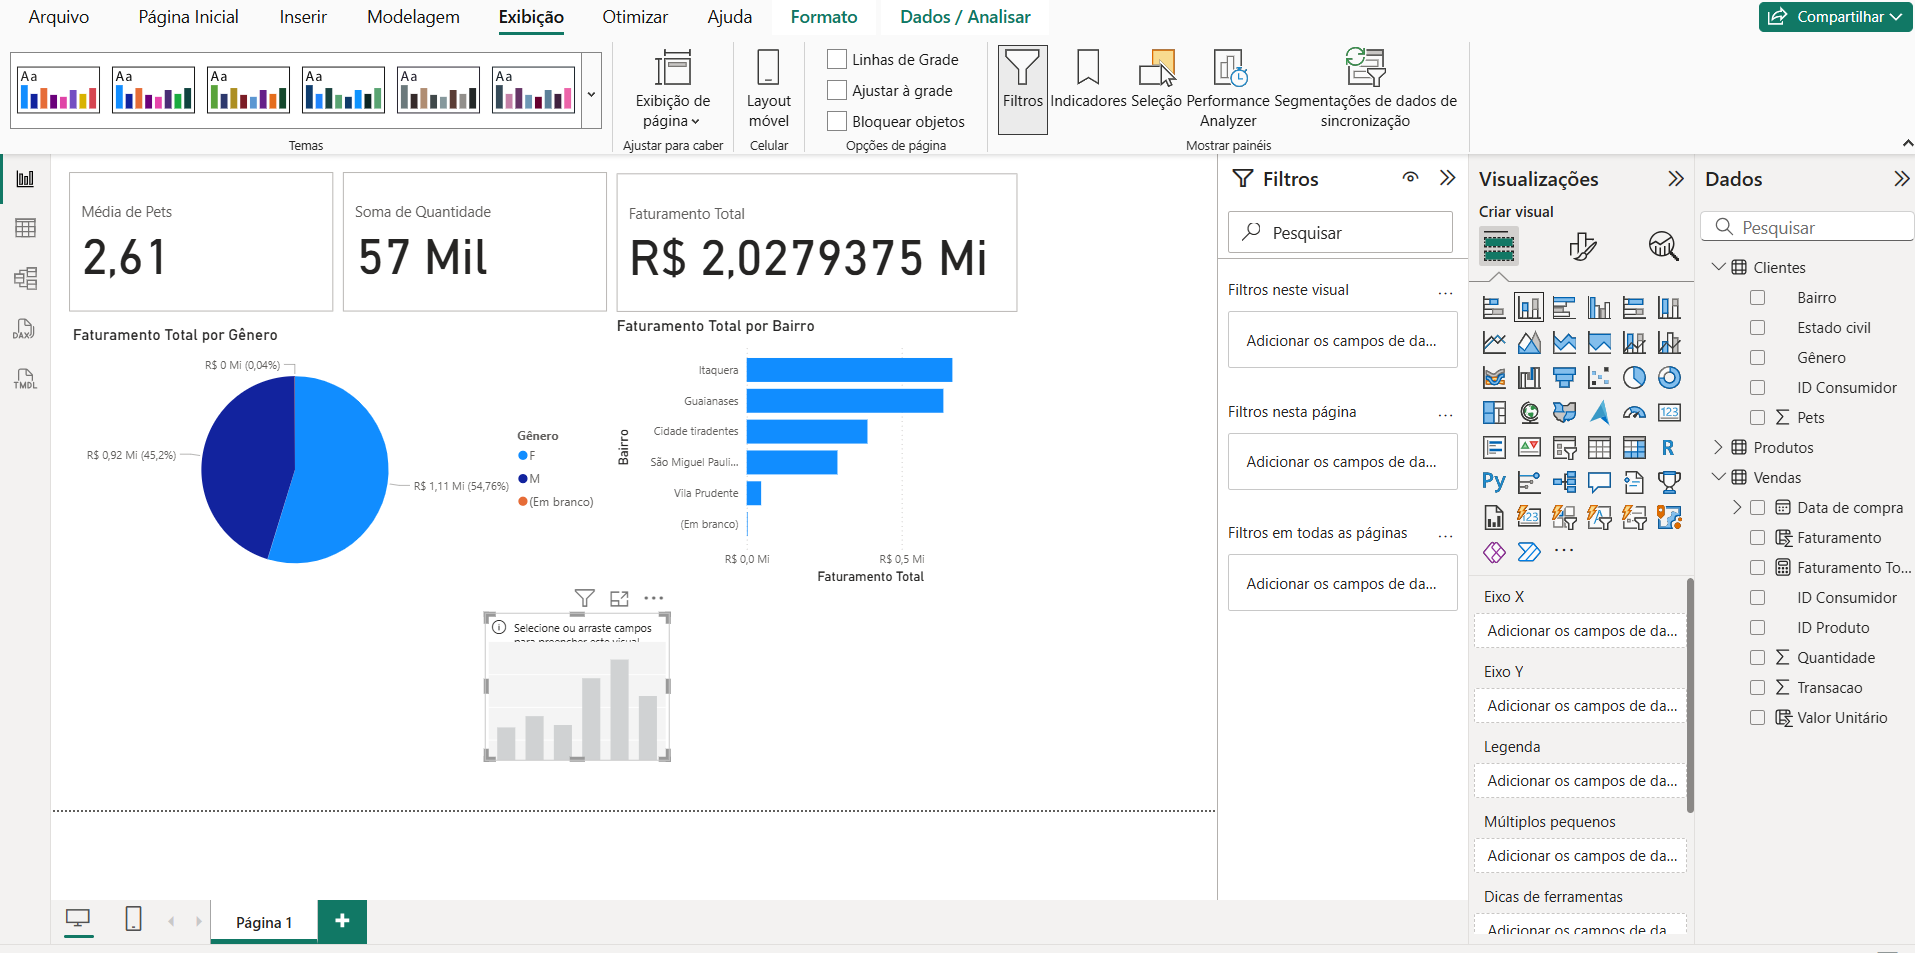Insert the R script visual
1915x953 pixels.
1669,448
